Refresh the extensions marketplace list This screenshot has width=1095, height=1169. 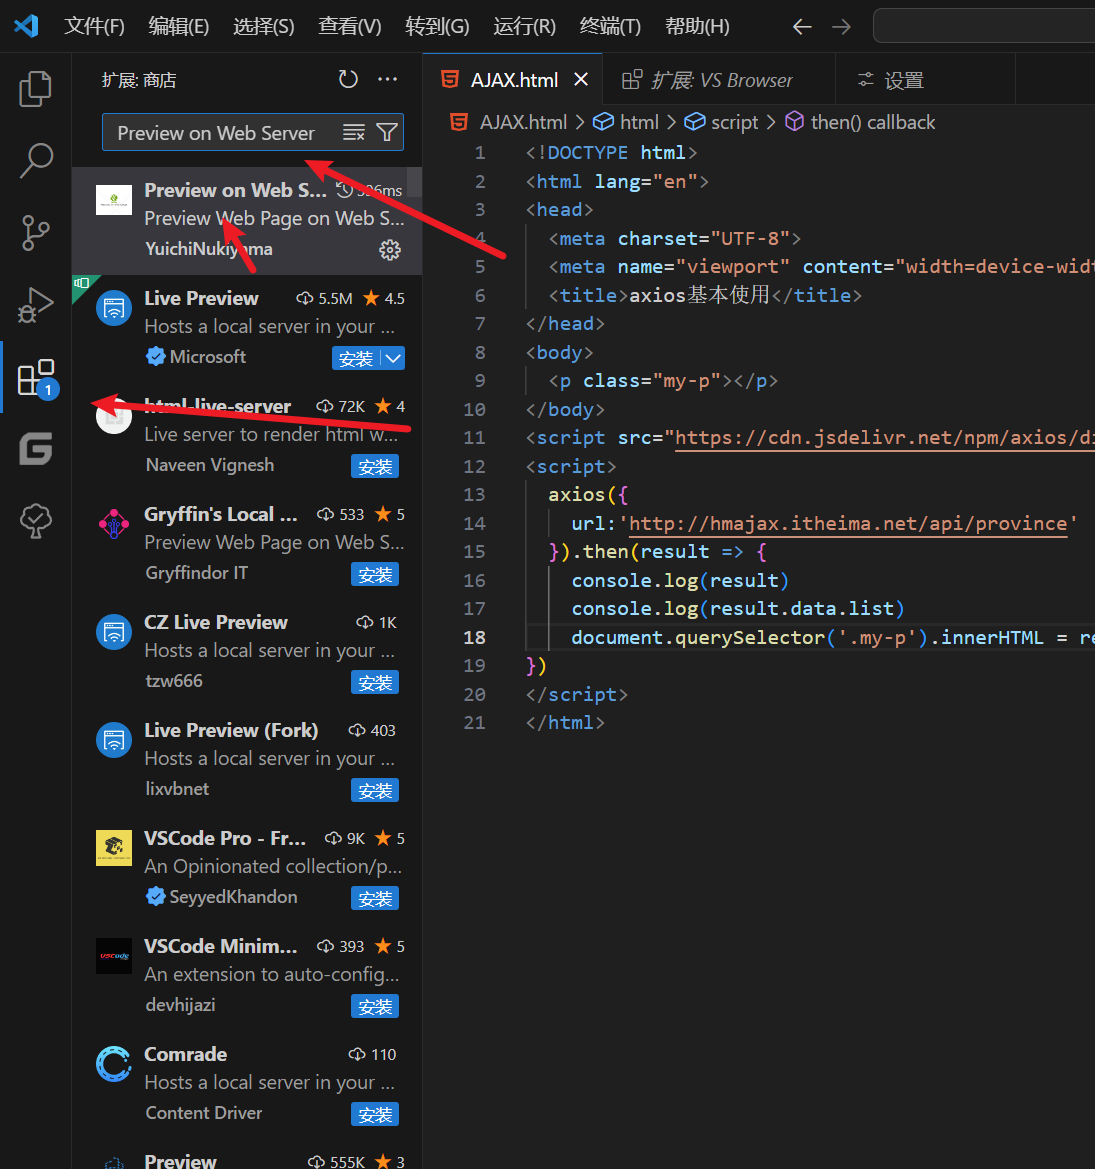(348, 79)
